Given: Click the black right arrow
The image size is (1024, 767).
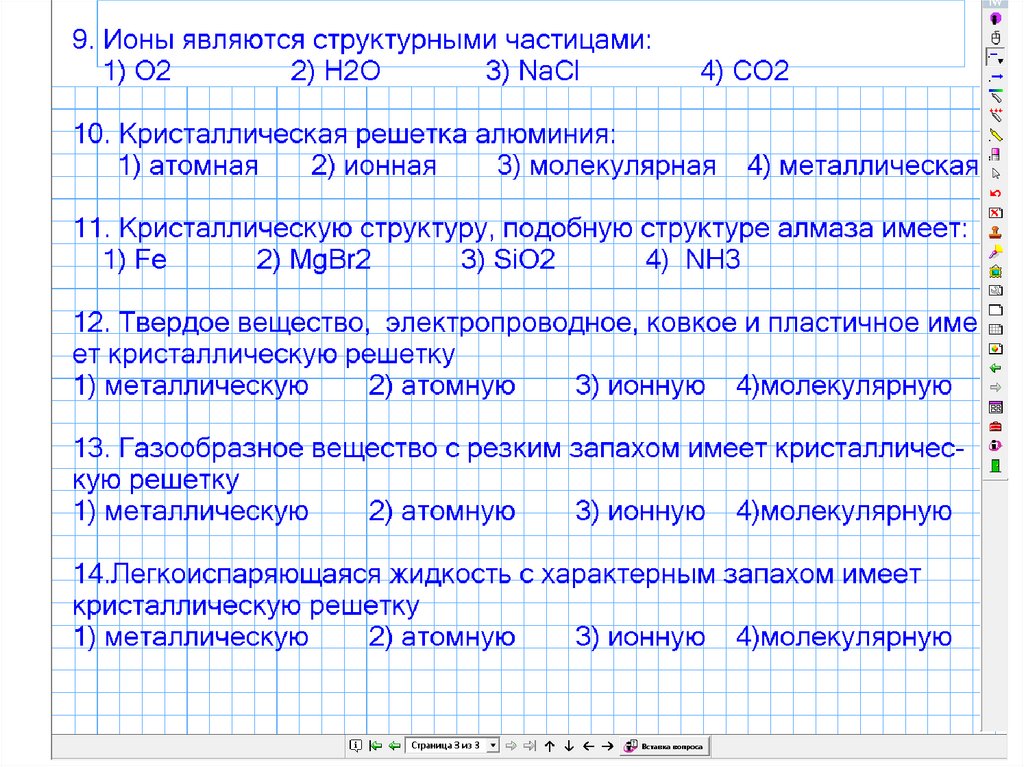Looking at the screenshot, I should 607,745.
